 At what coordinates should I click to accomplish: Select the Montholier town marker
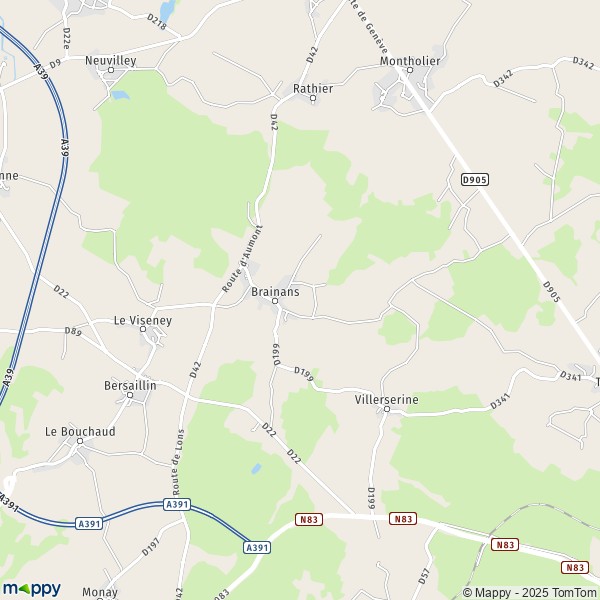410,70
